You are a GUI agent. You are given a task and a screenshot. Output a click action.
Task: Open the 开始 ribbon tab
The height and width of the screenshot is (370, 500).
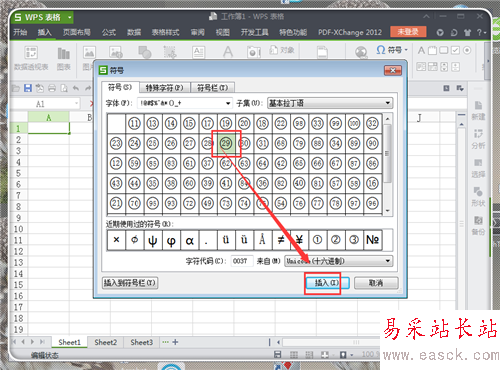(x=20, y=32)
